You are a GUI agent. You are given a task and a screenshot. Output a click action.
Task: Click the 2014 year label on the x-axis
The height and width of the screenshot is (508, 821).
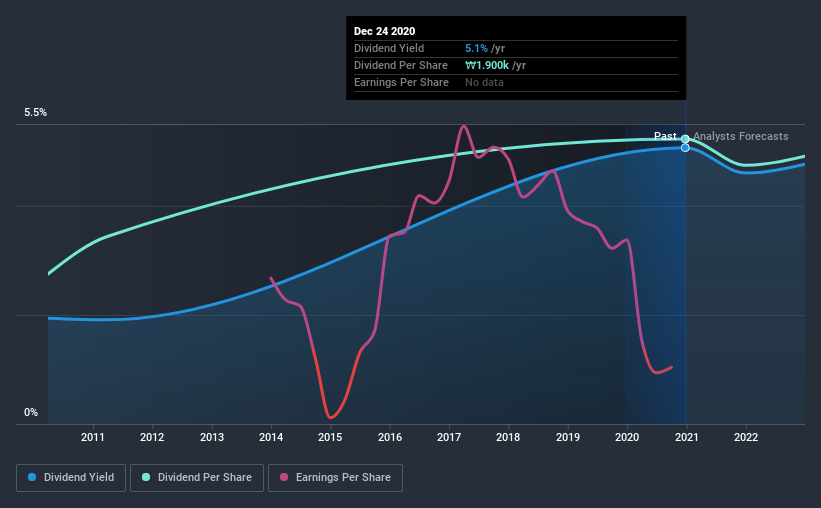tap(271, 437)
